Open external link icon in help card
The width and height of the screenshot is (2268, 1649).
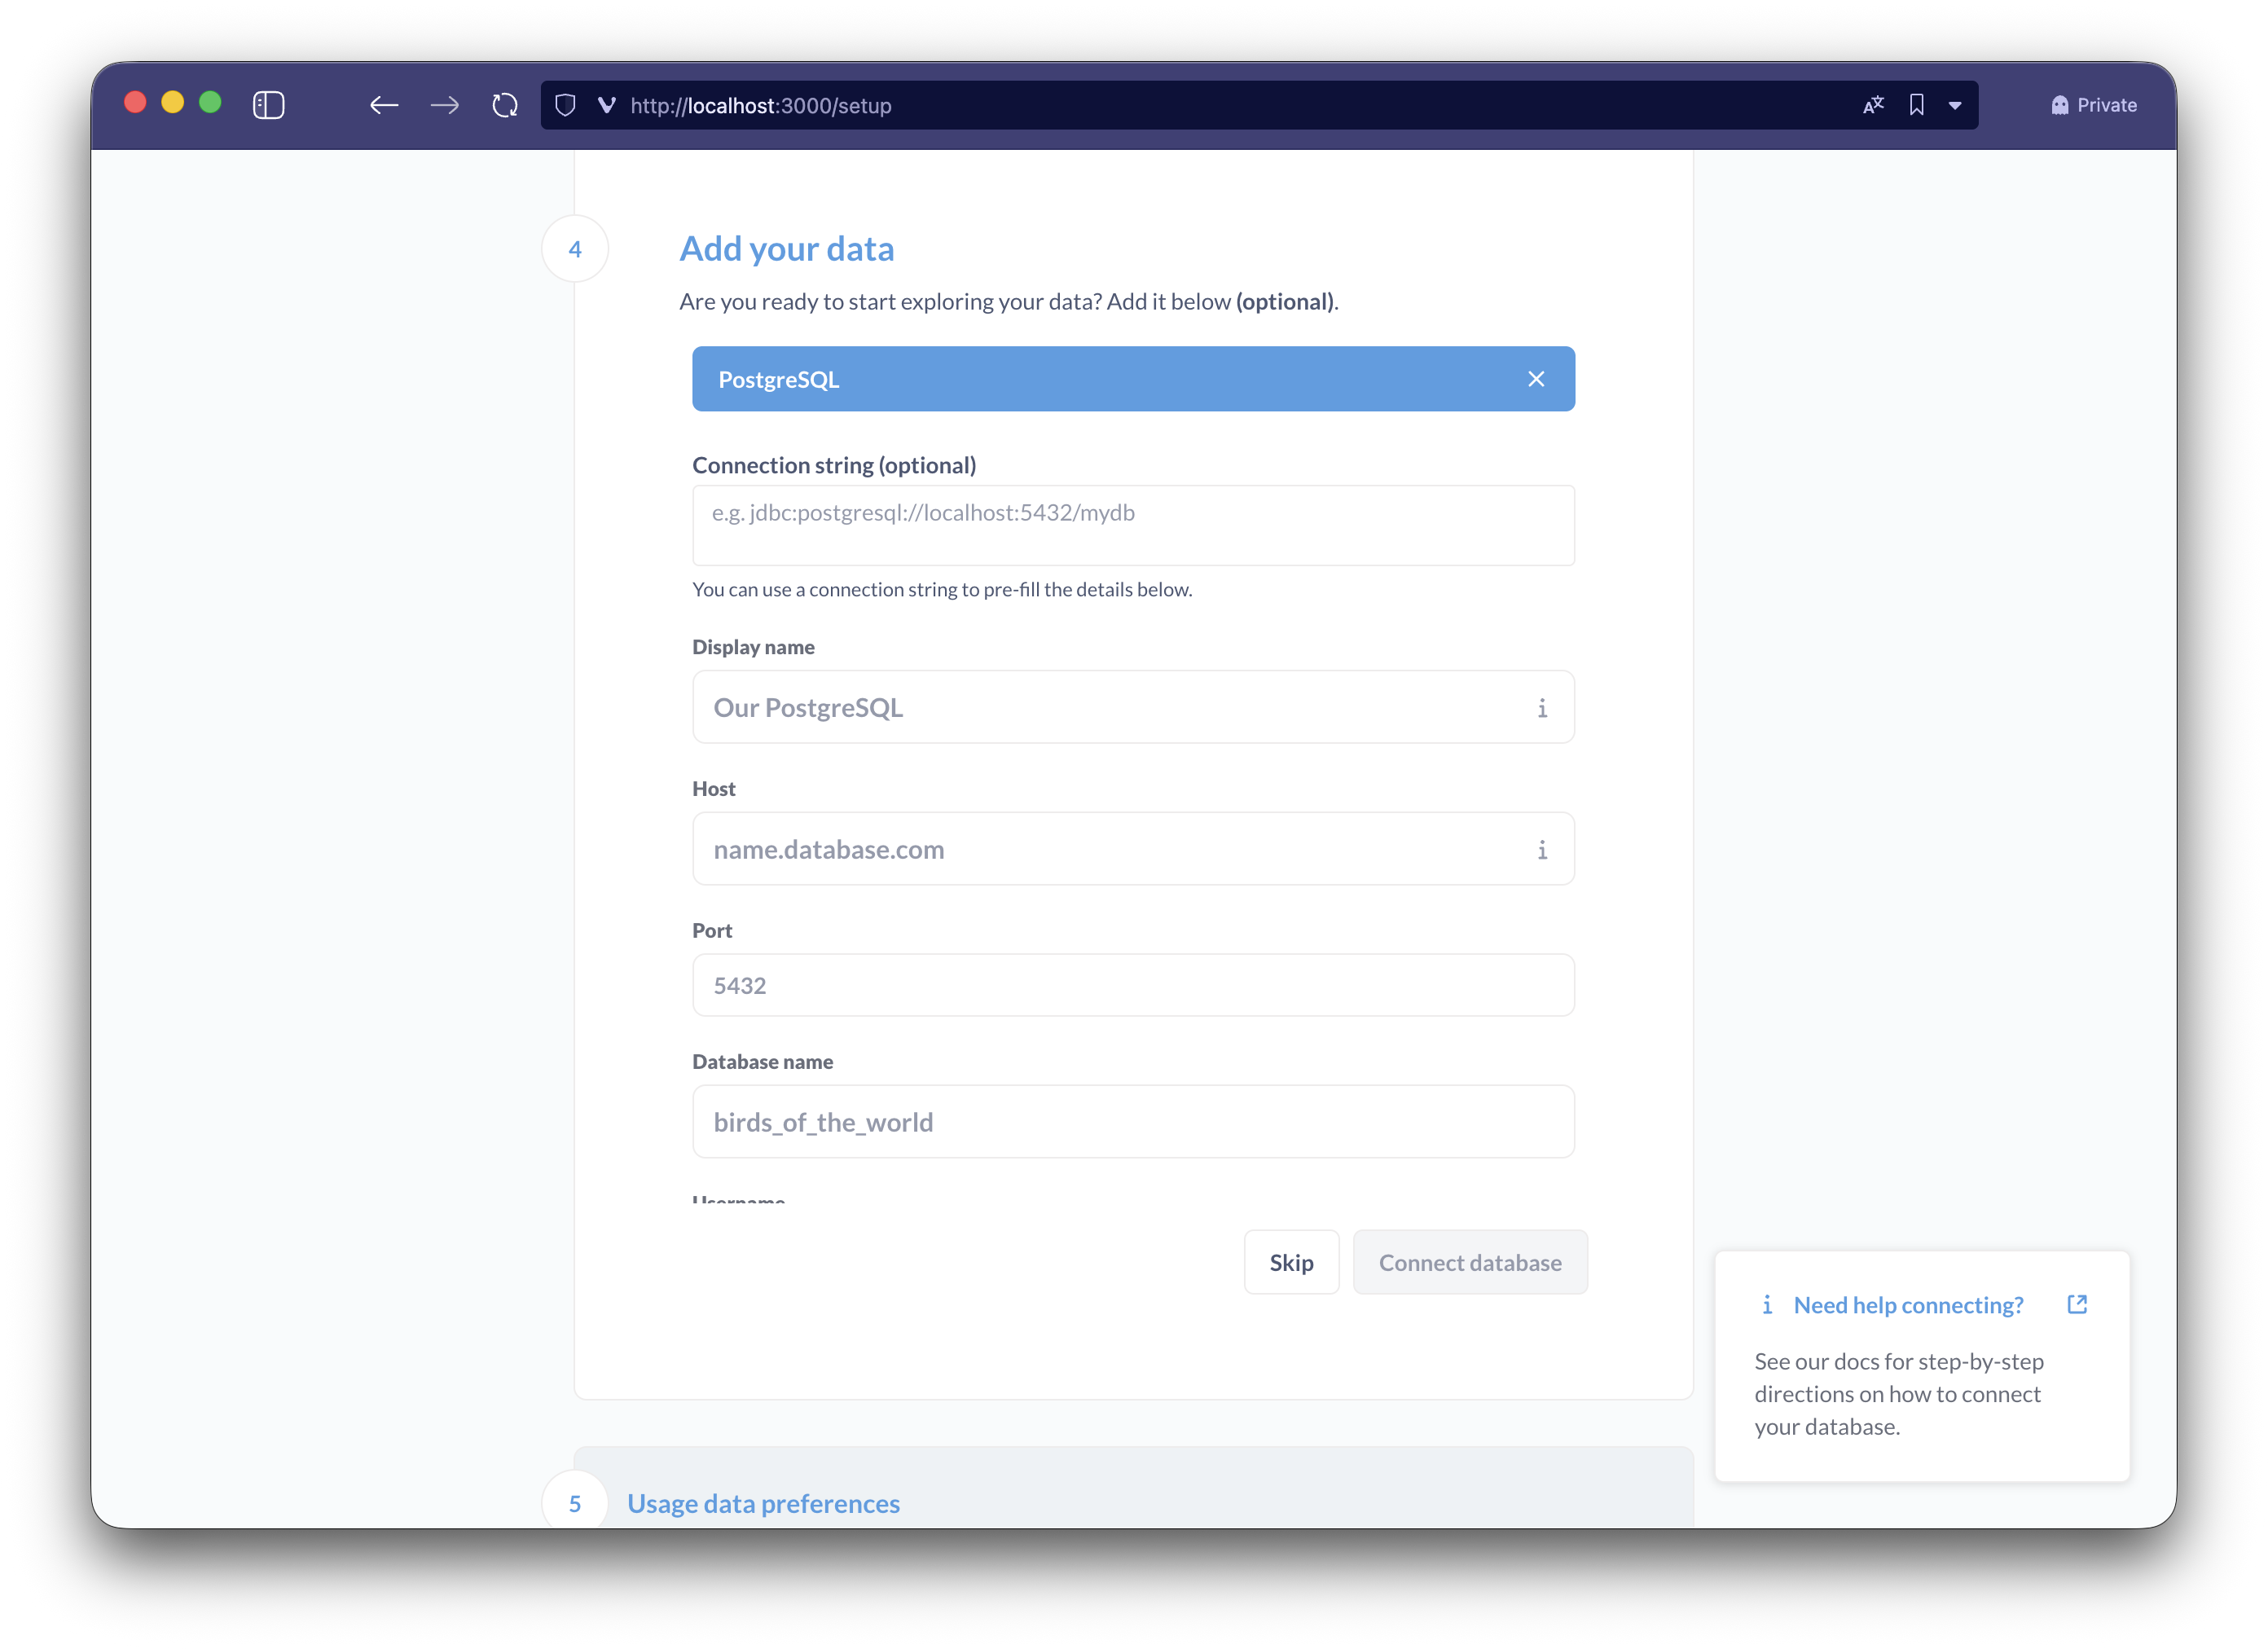2077,1304
